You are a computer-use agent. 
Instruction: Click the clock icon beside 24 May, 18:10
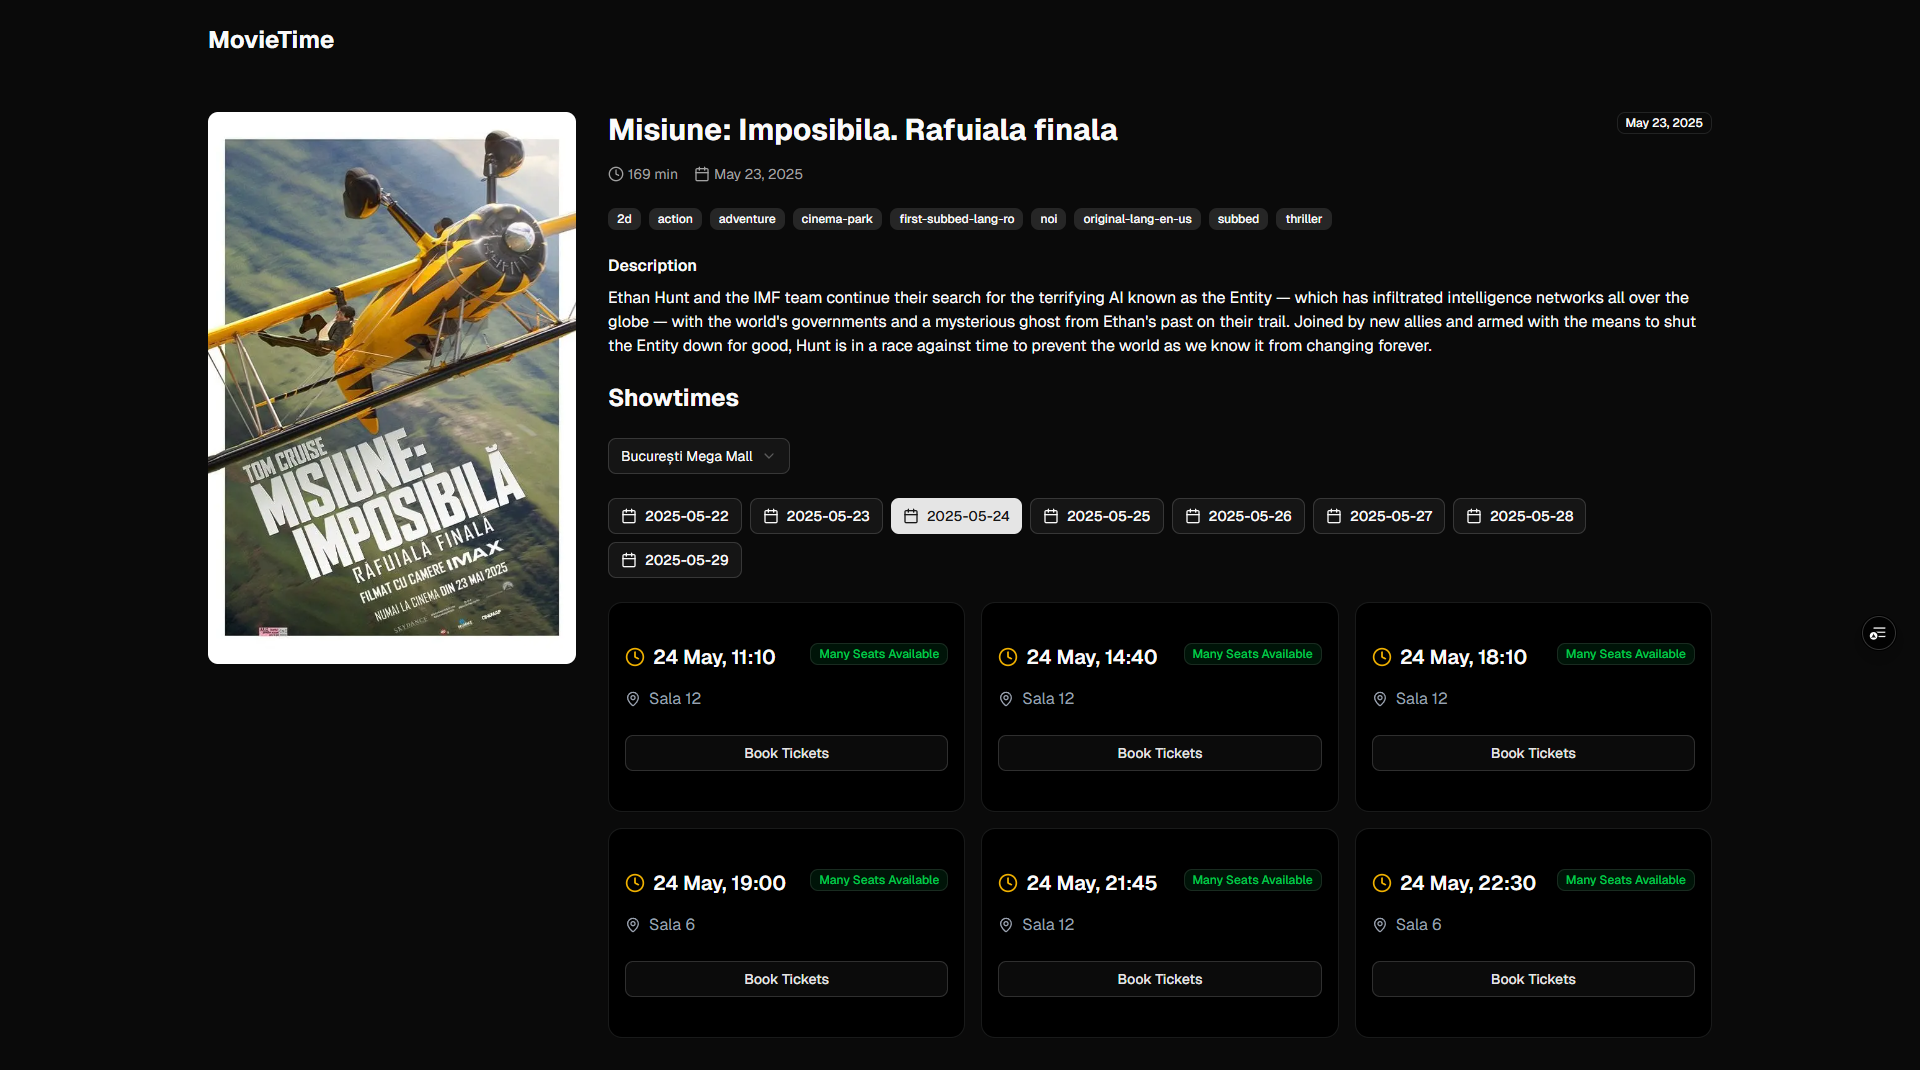[x=1382, y=657]
